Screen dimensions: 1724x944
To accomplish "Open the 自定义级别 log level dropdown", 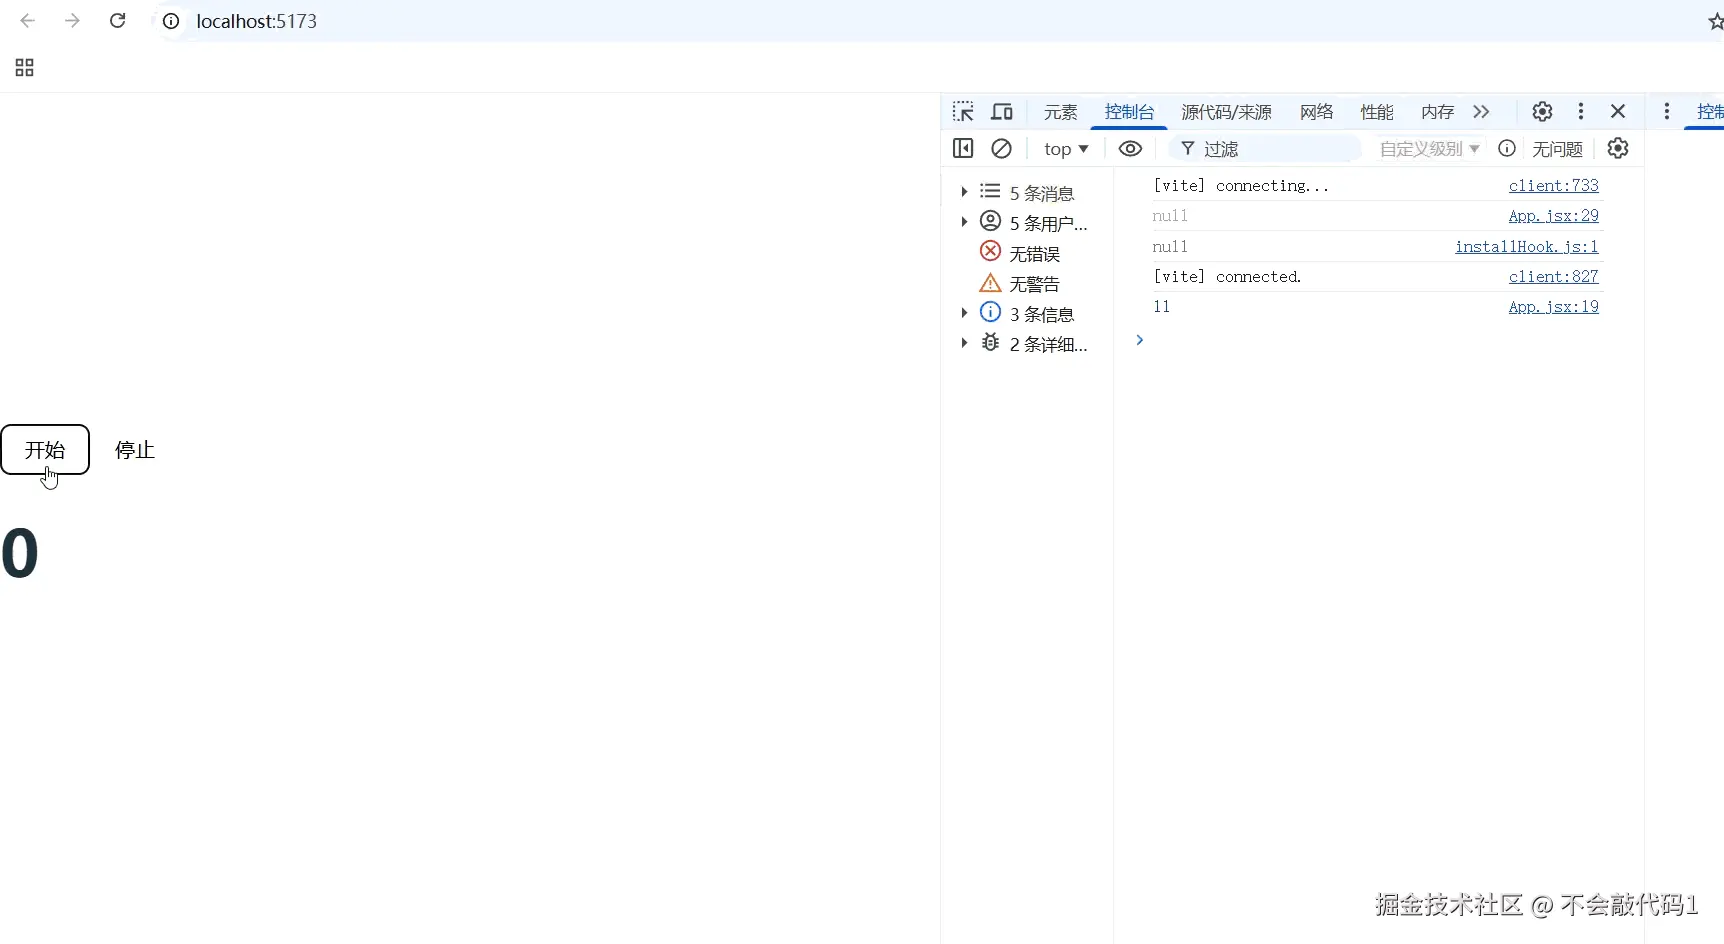I will point(1429,148).
